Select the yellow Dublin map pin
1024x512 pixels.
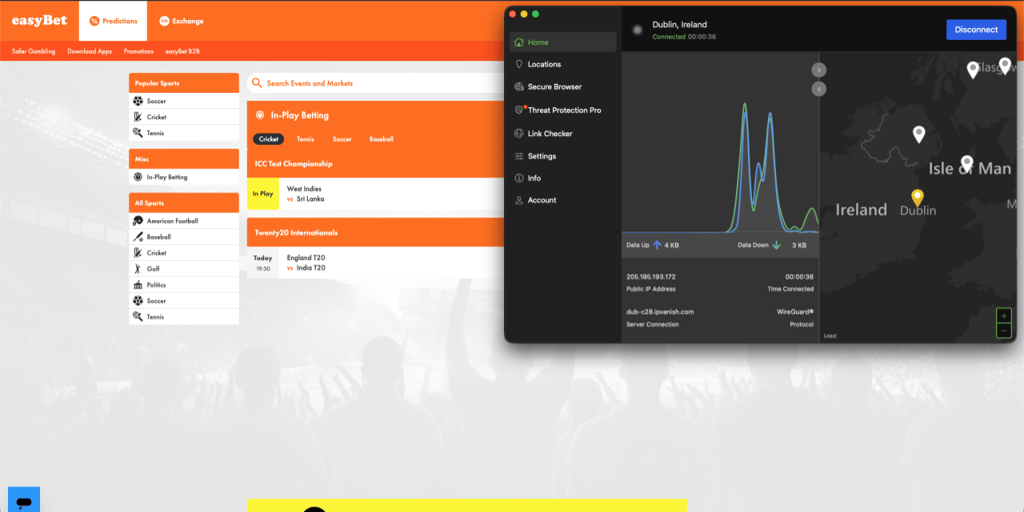pyautogui.click(x=918, y=197)
